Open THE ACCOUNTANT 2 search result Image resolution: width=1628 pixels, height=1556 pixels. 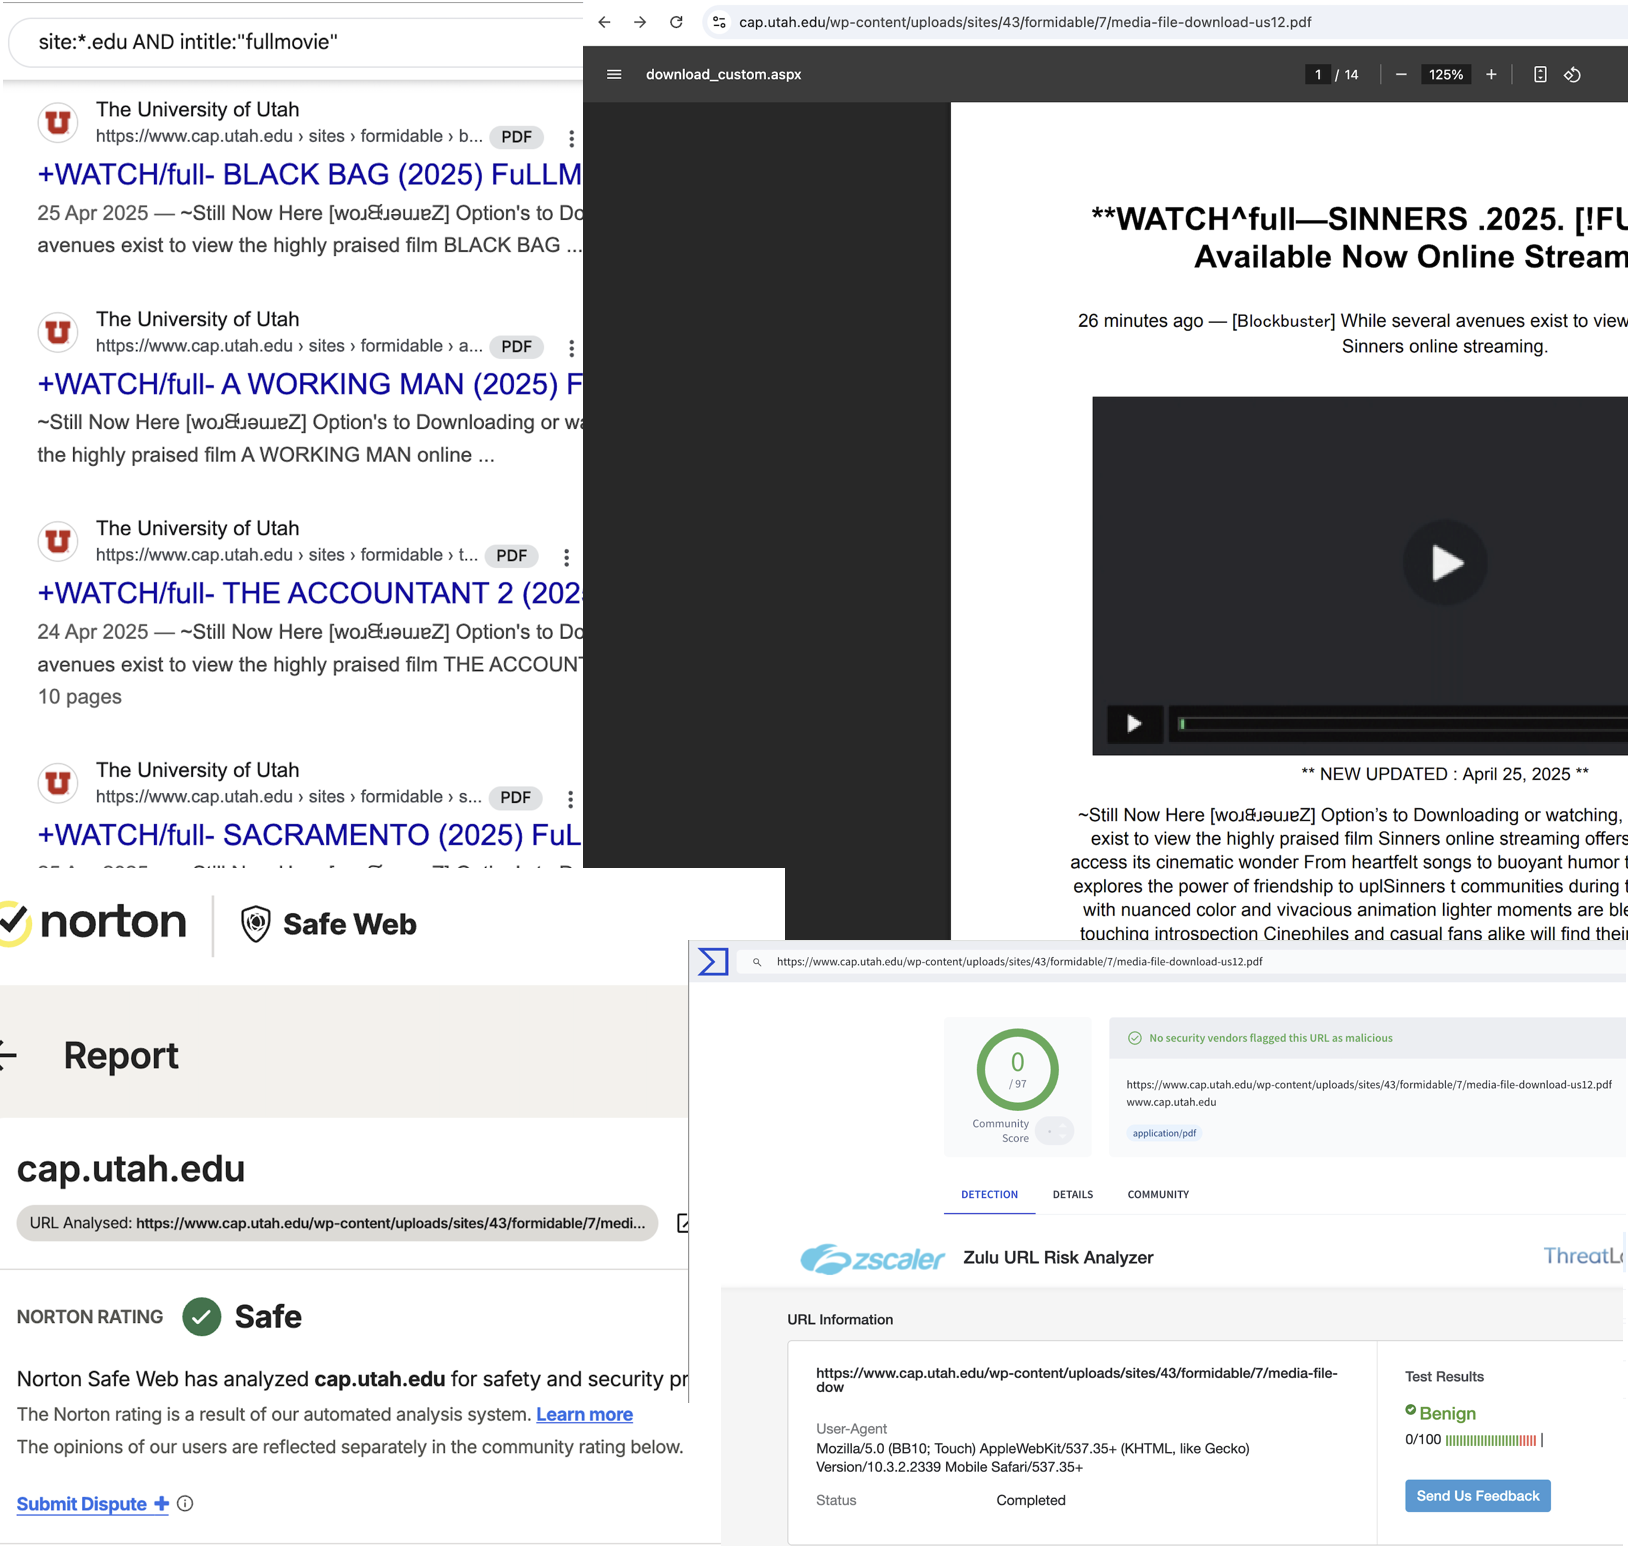(310, 593)
